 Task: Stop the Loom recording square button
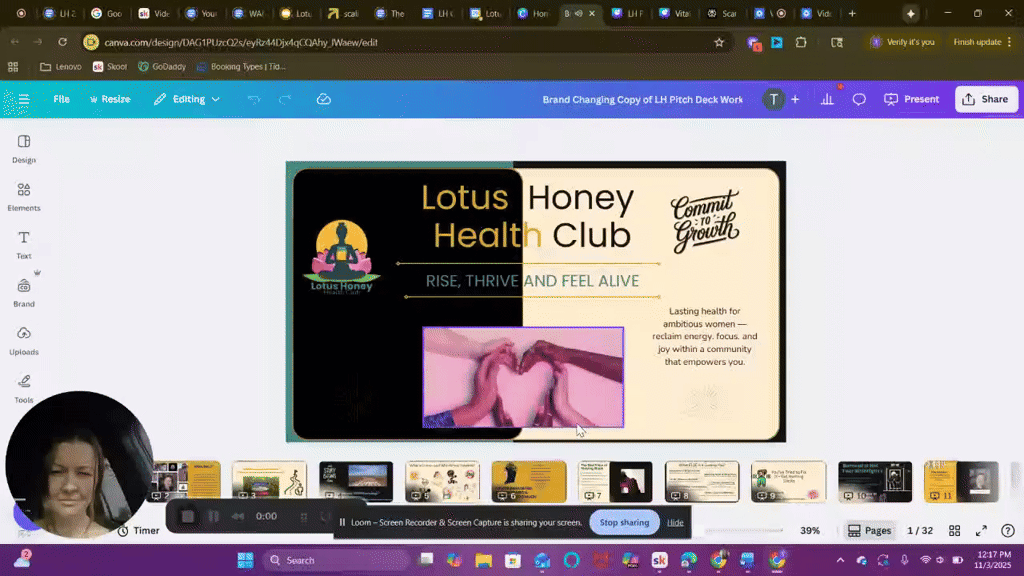187,517
